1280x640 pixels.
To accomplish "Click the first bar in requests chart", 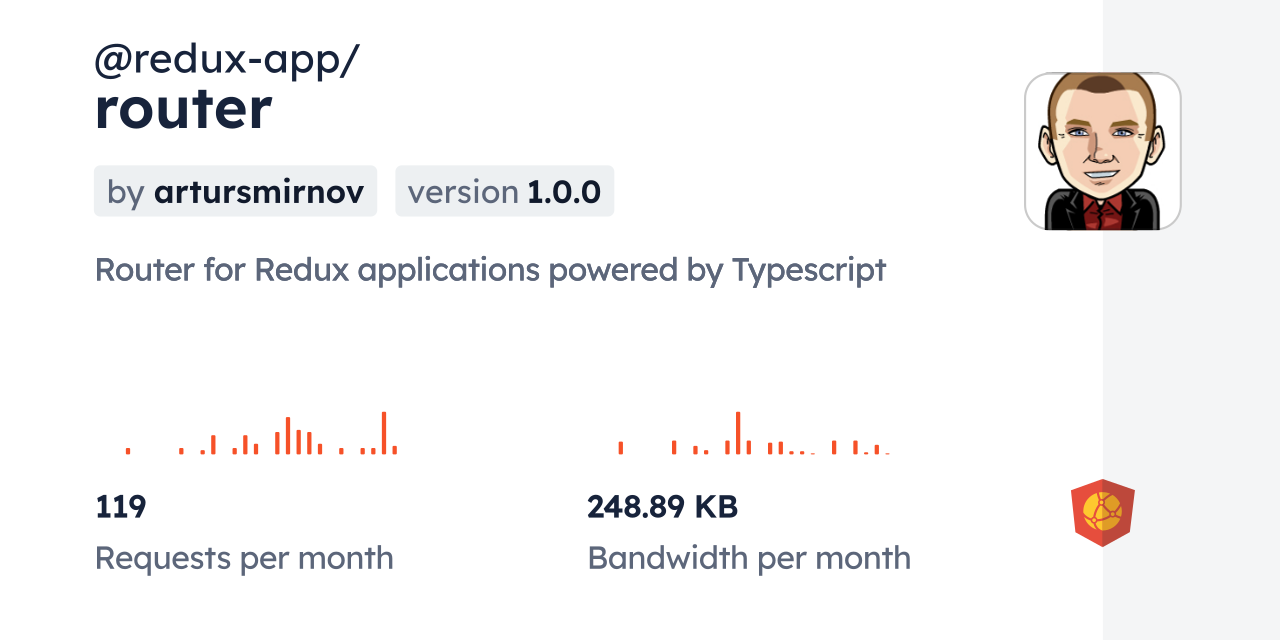I will (128, 451).
